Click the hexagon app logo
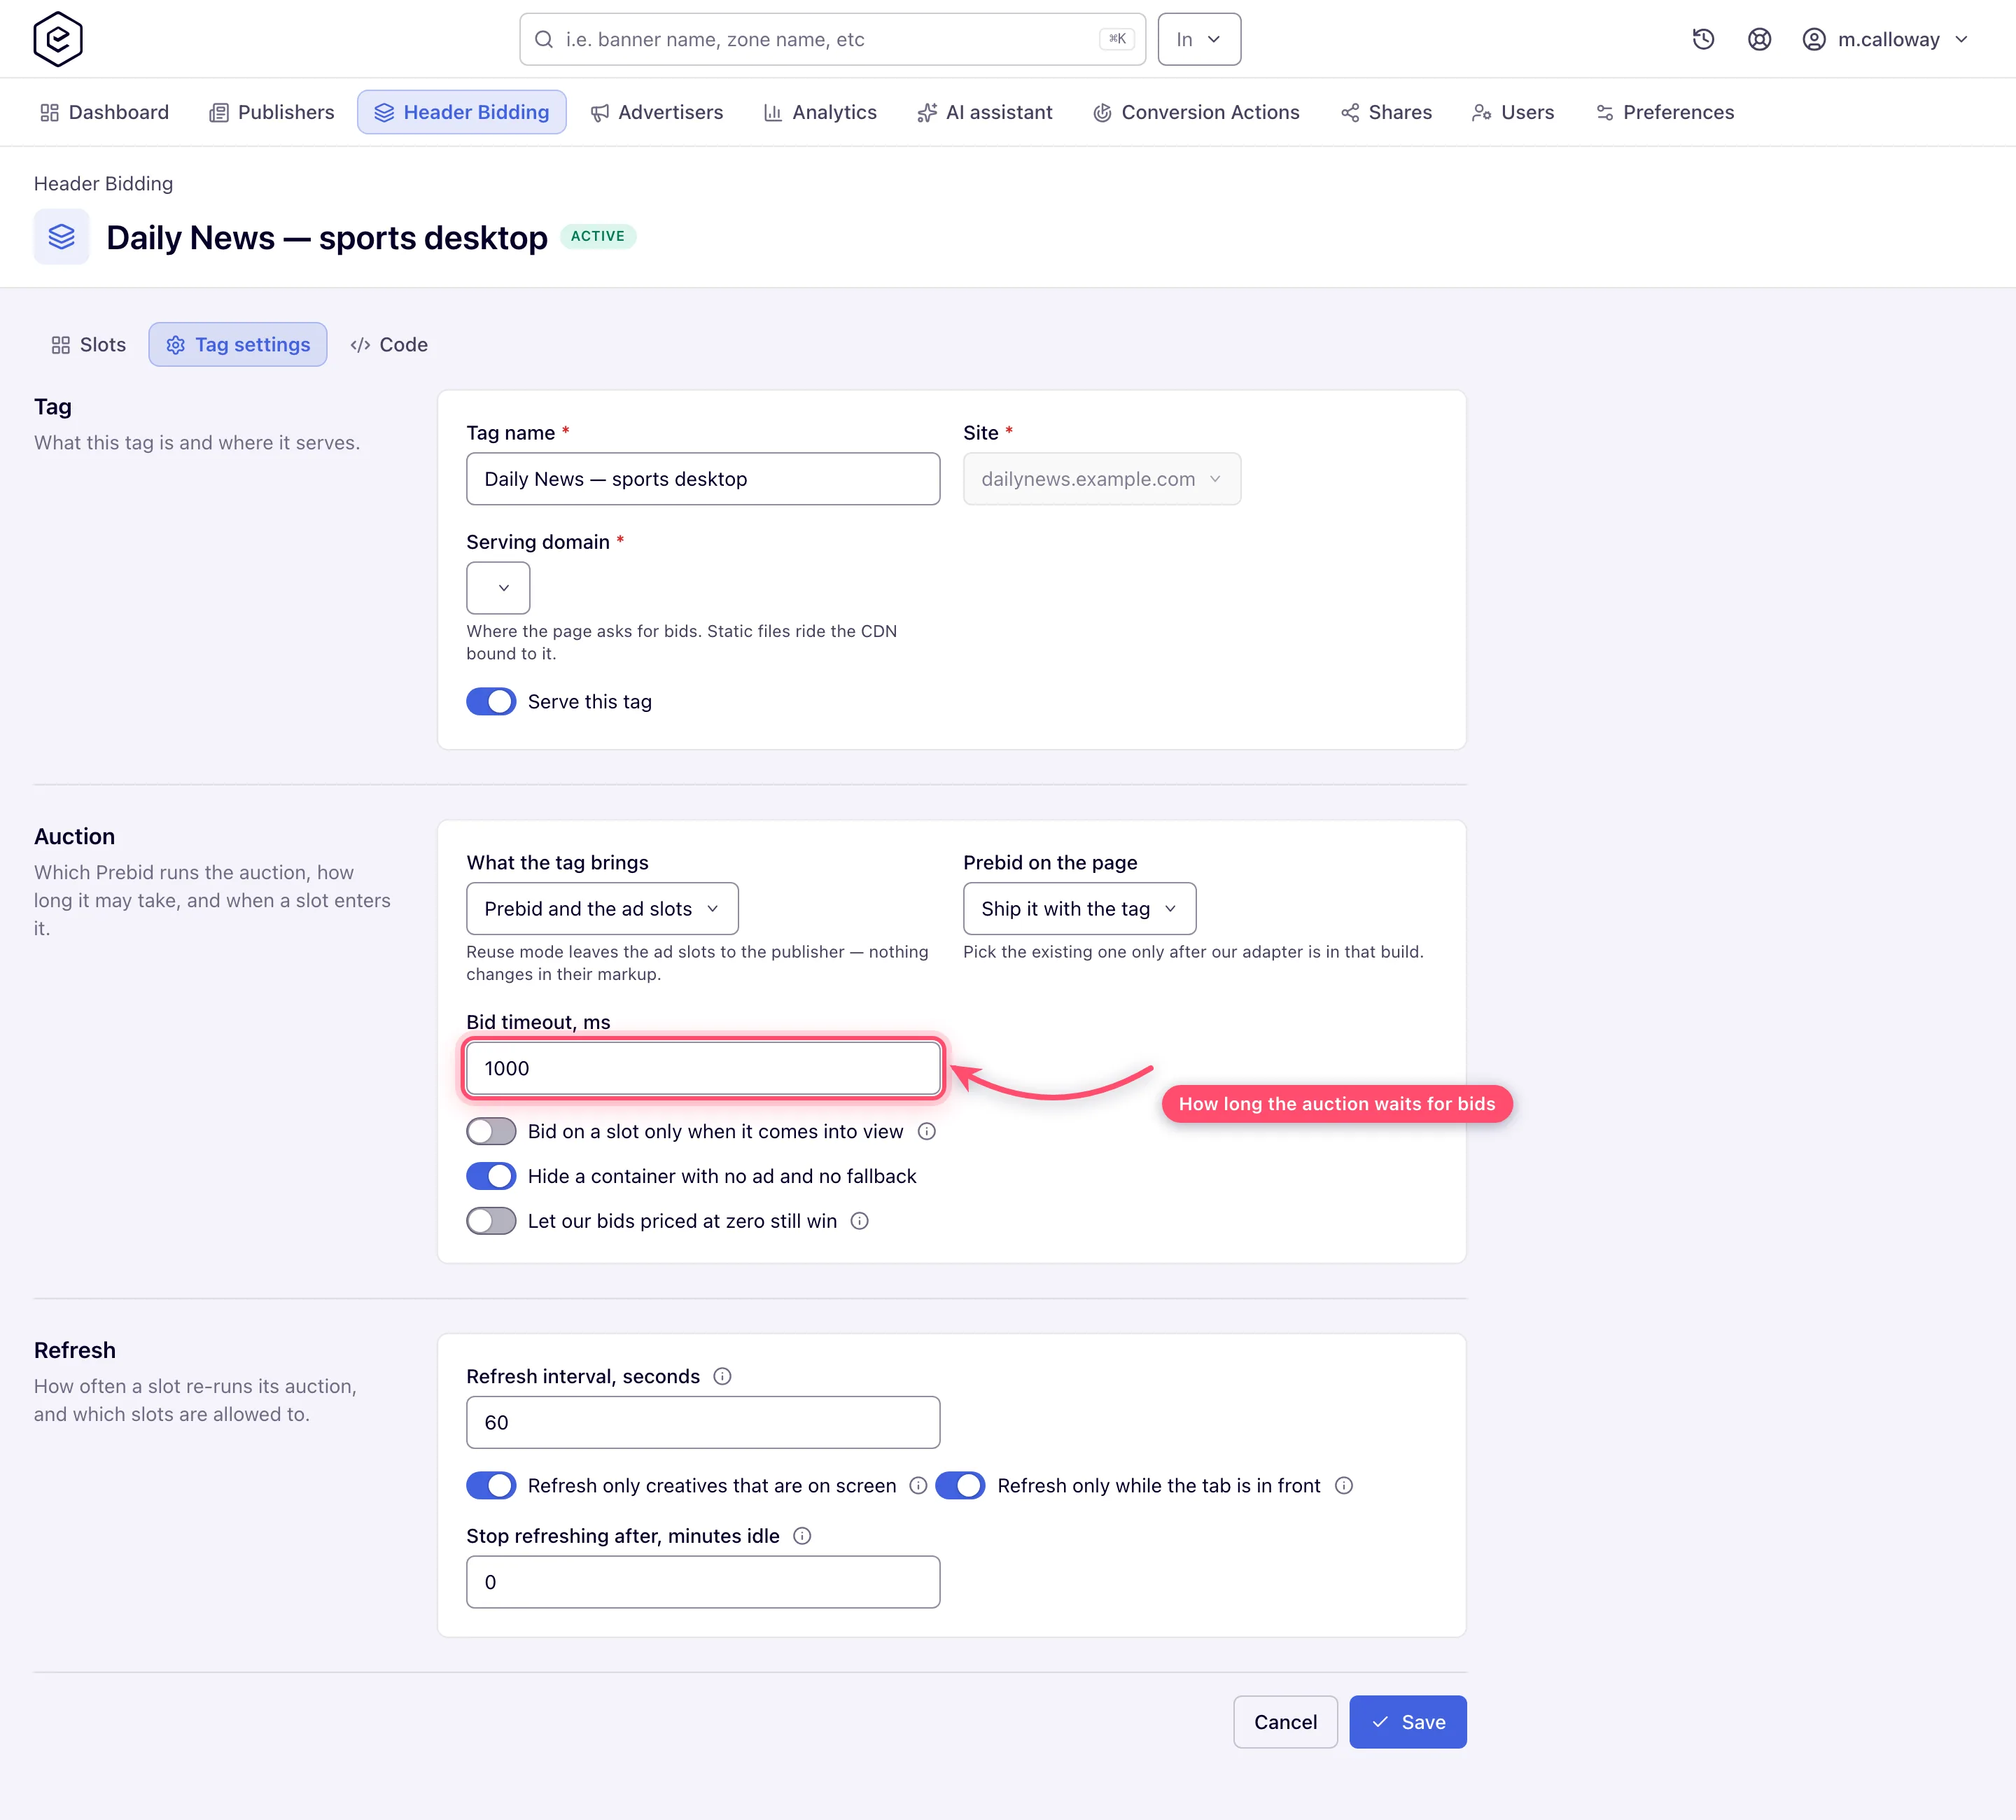 [58, 39]
